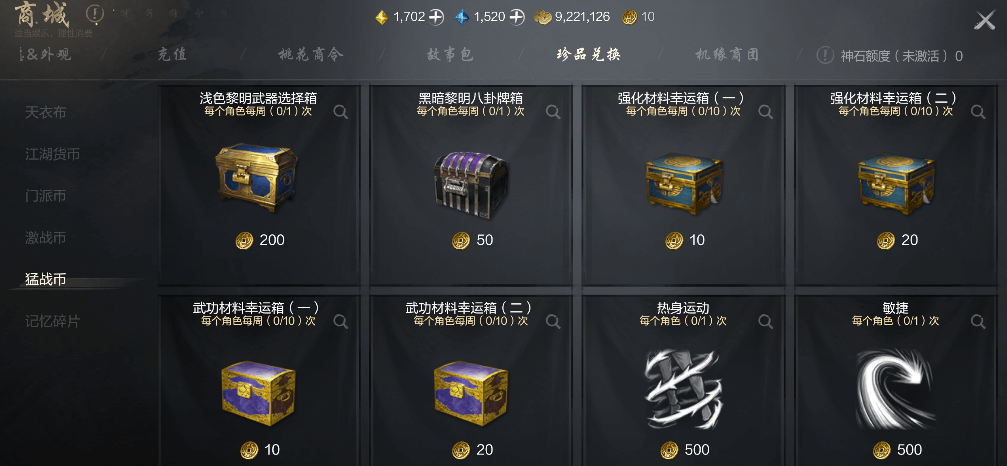Select 天衣布 in the left sidebar
Viewport: 1007px width, 466px height.
pyautogui.click(x=46, y=113)
